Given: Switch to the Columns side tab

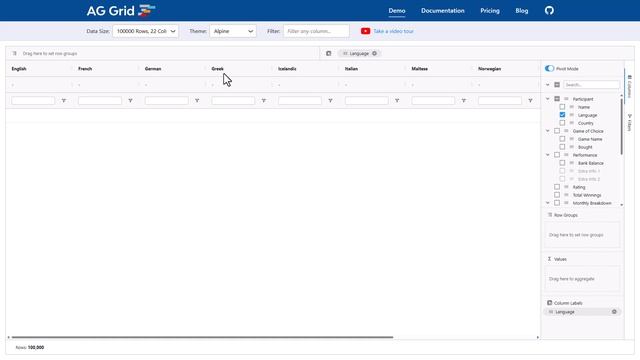Looking at the screenshot, I should pos(629,86).
